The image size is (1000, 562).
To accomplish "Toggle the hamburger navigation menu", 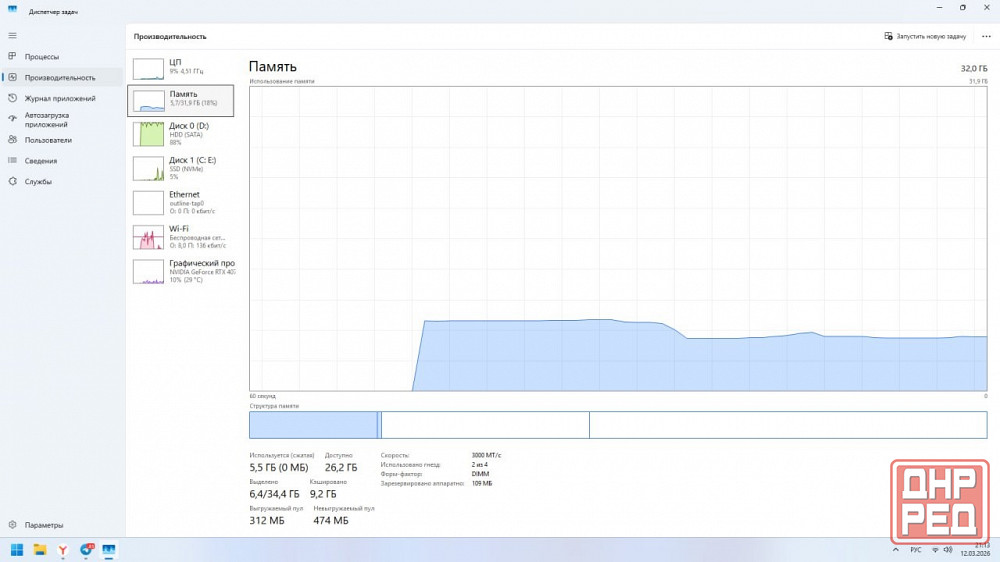I will [x=12, y=35].
